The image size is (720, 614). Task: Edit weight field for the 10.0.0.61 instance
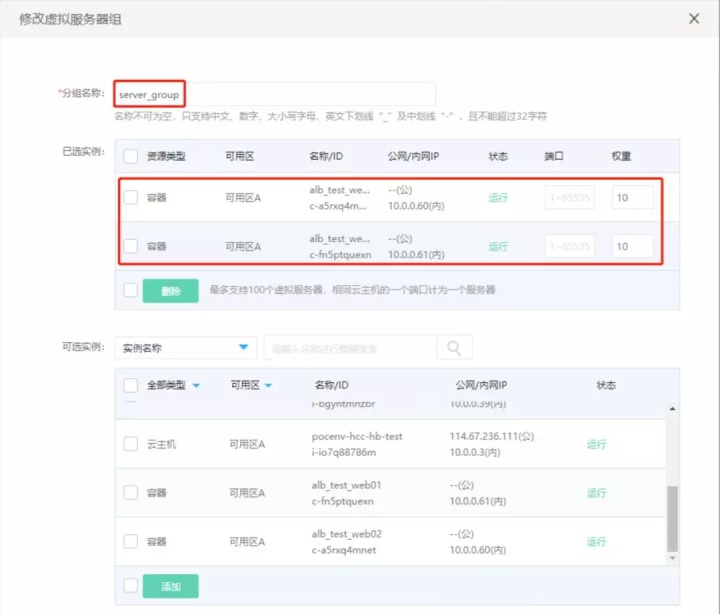(632, 246)
